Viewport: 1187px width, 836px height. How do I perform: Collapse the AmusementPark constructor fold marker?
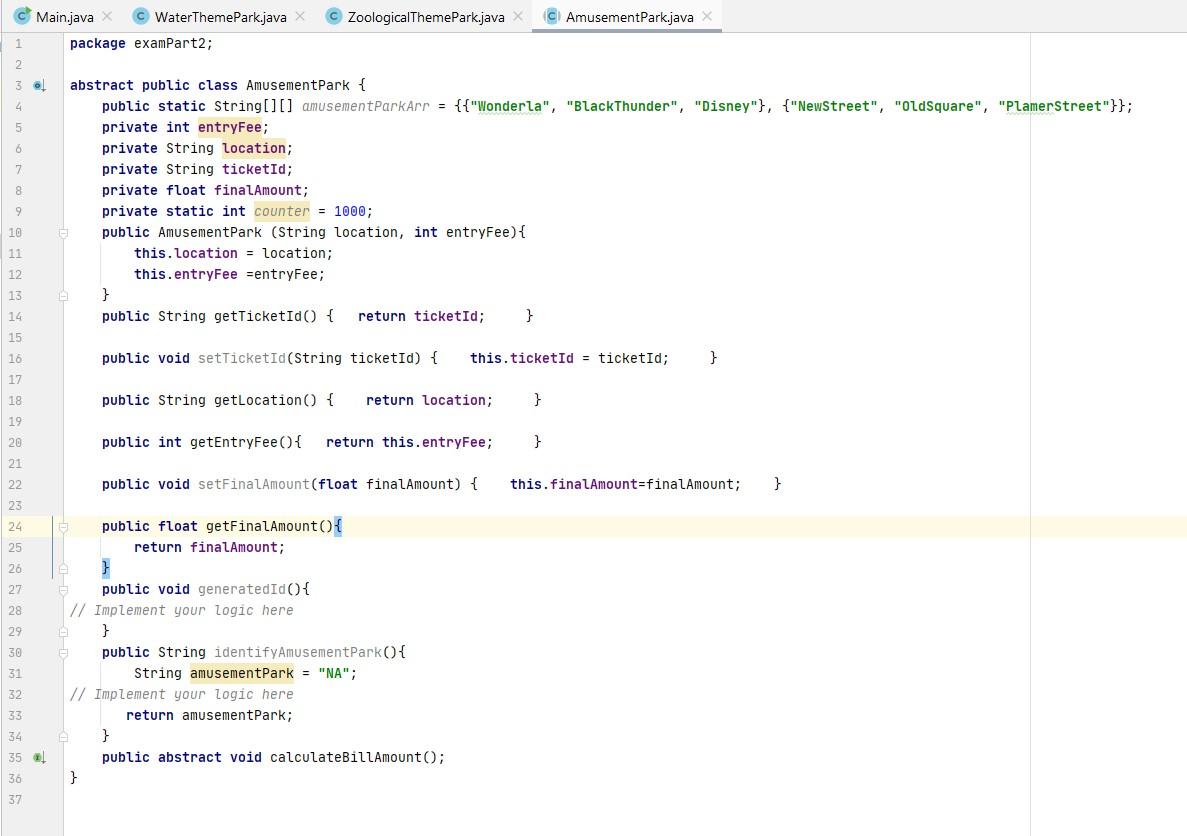[64, 233]
